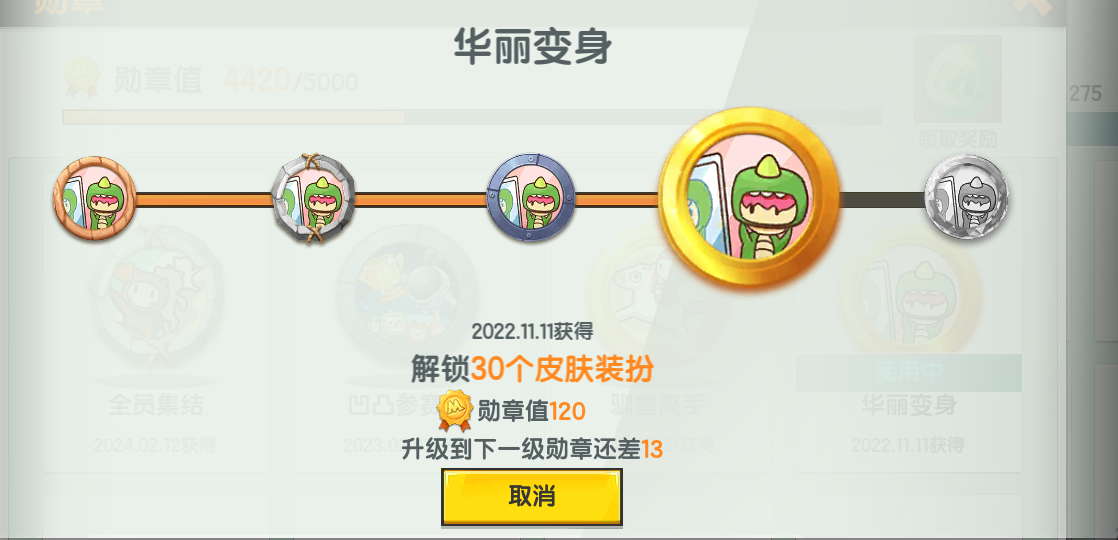Image resolution: width=1118 pixels, height=540 pixels.
Task: Click the background 华丽变身 medal card
Action: click(x=908, y=321)
